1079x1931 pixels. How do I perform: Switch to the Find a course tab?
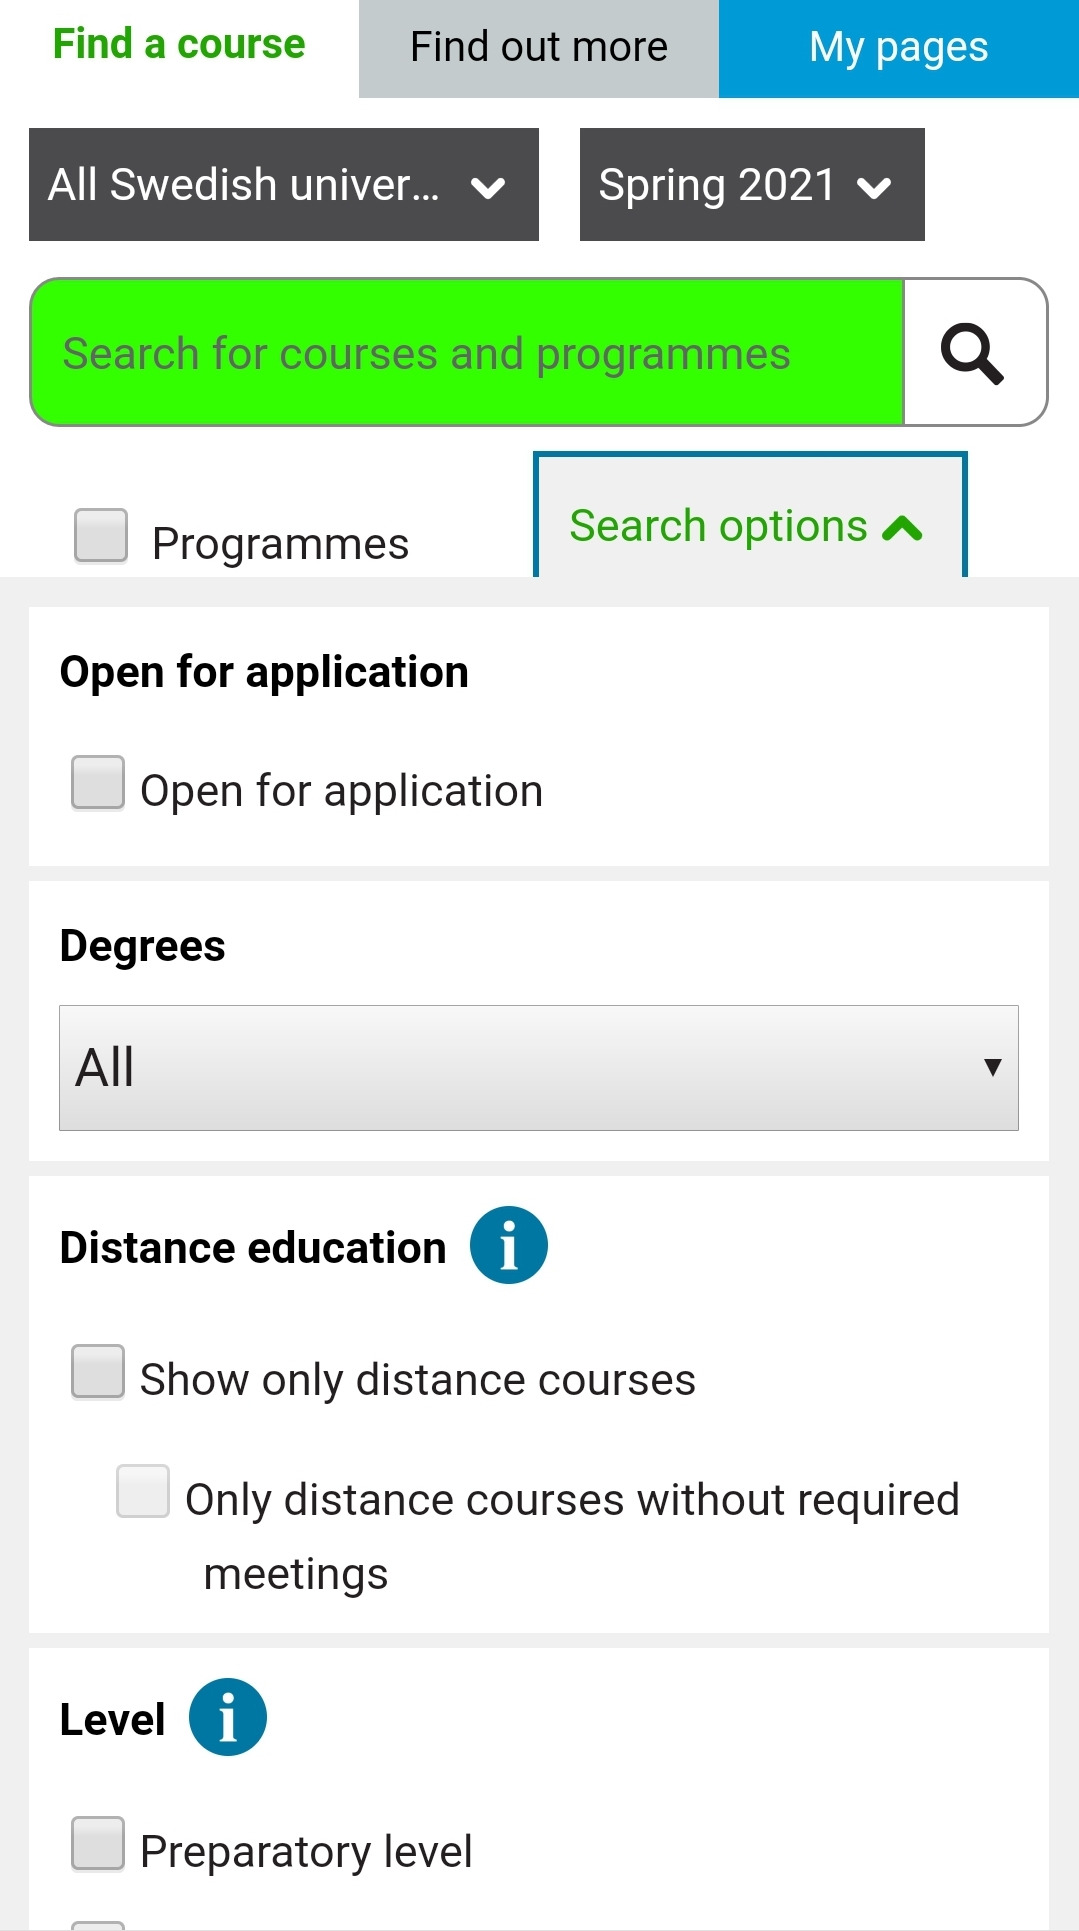(179, 46)
